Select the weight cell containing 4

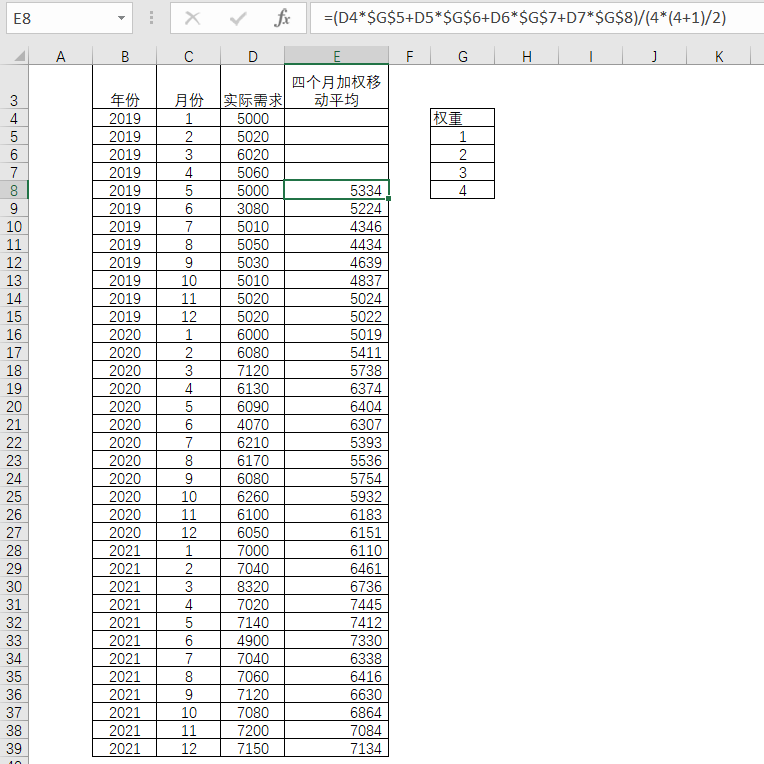pyautogui.click(x=462, y=190)
